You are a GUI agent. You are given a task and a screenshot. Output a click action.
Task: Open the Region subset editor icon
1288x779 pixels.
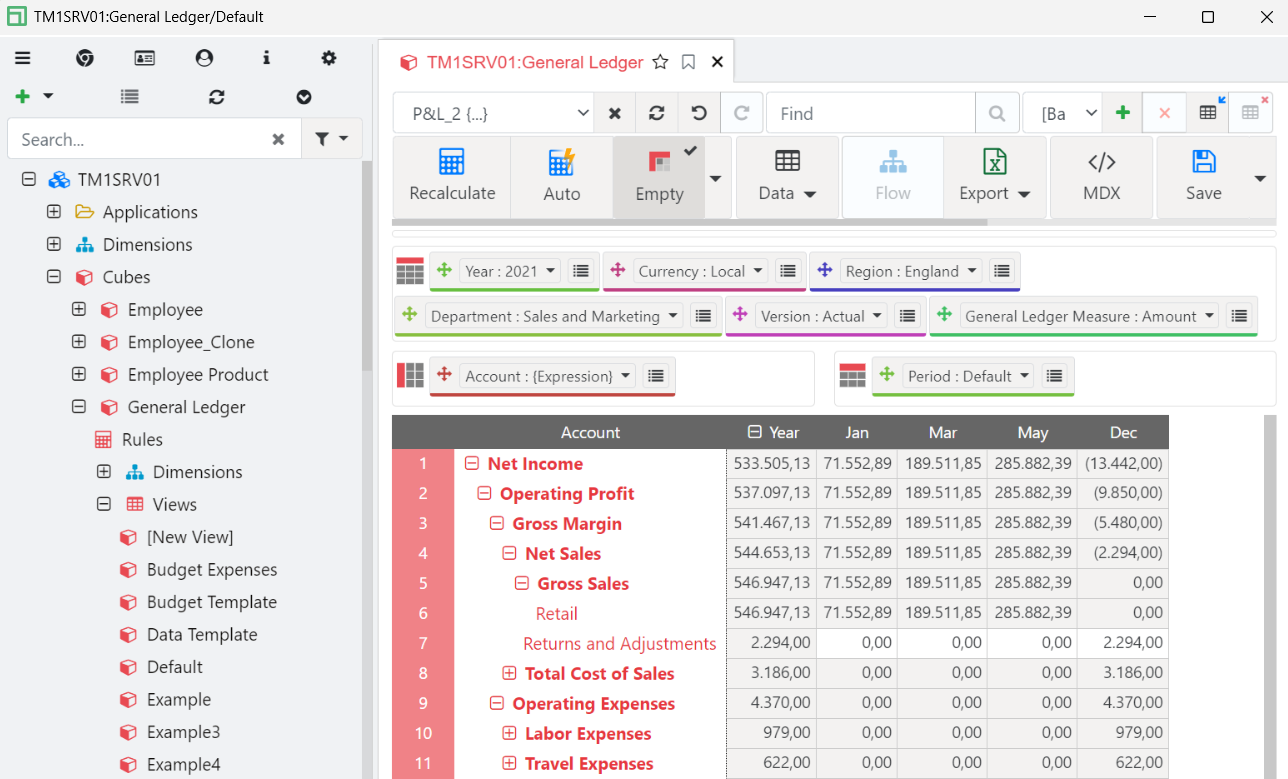tap(1002, 271)
